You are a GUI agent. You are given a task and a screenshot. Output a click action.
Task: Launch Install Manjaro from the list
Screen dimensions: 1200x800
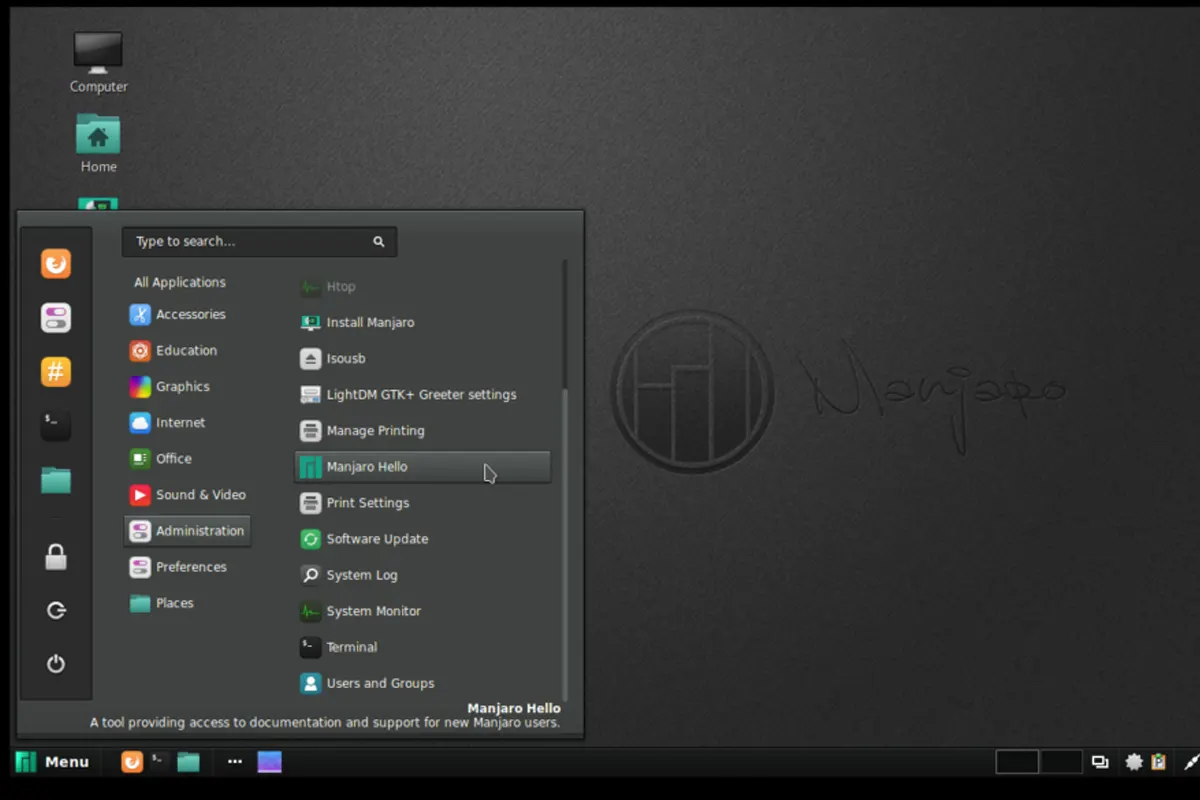369,323
